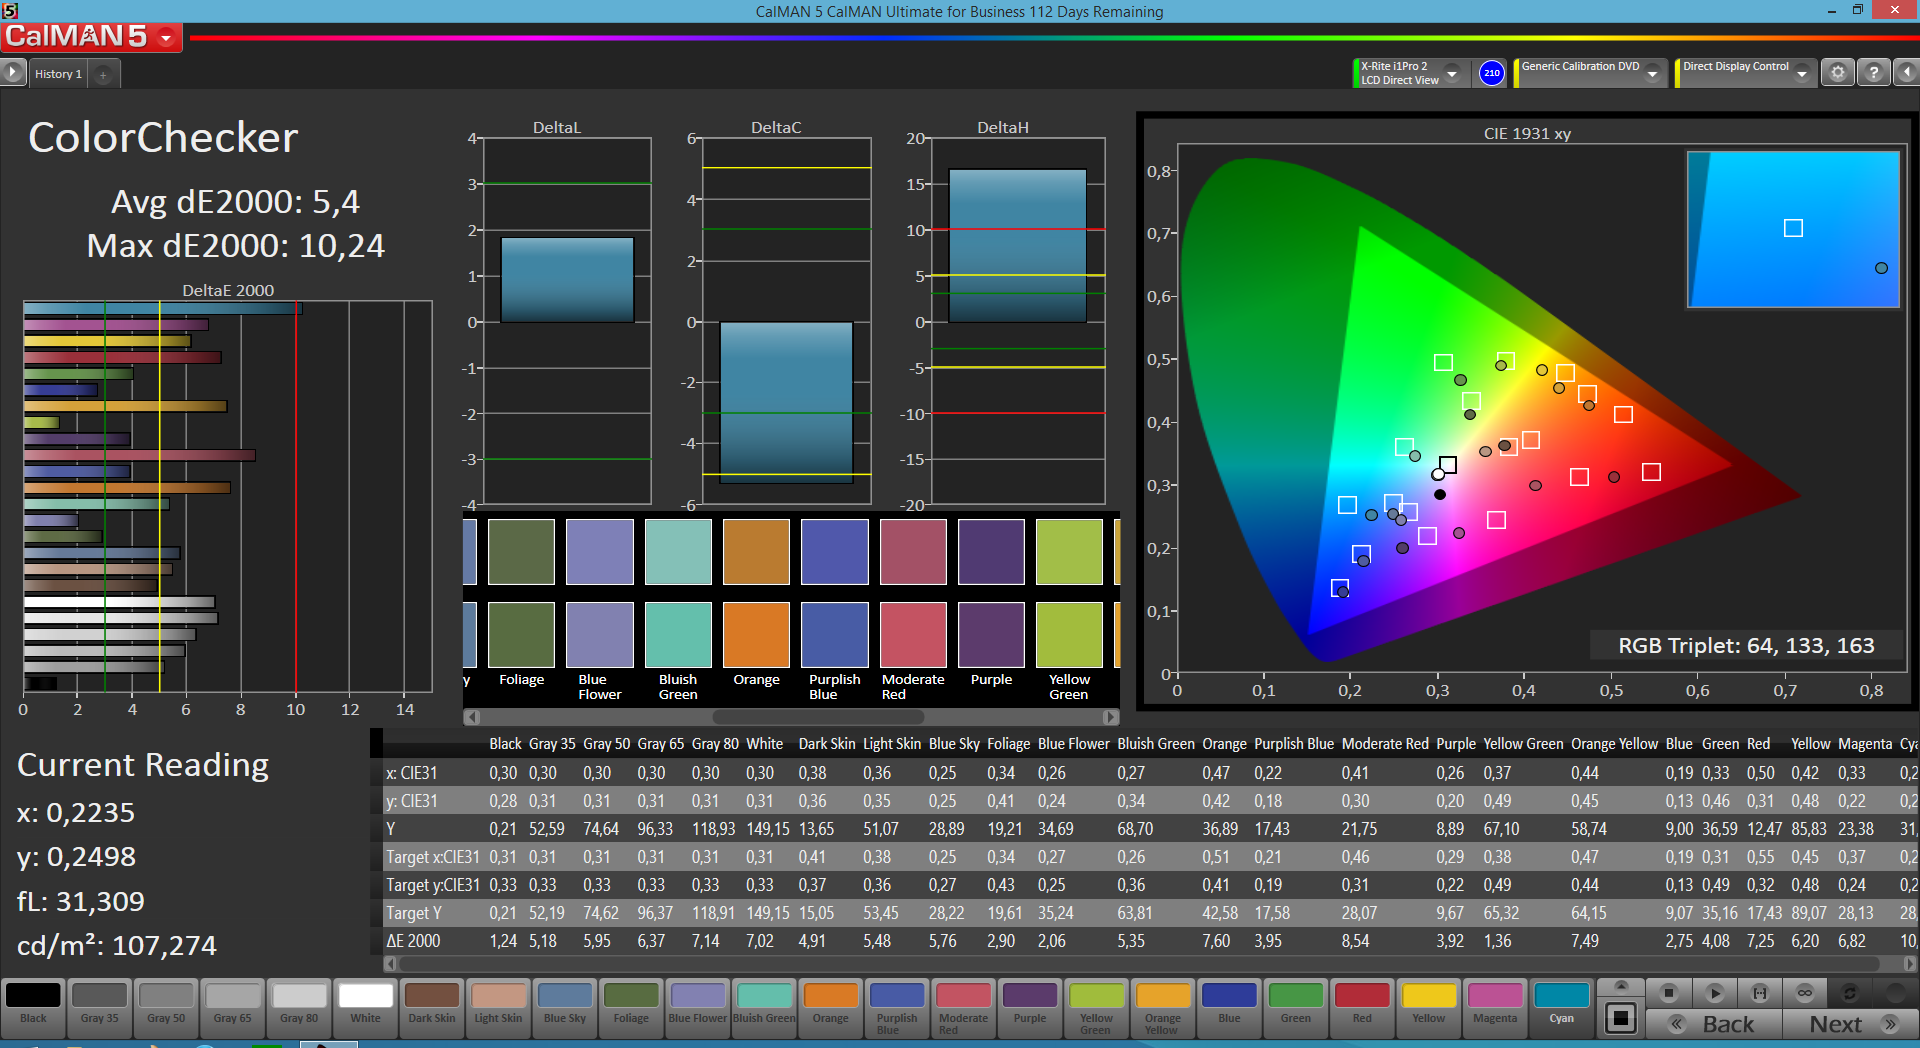The width and height of the screenshot is (1920, 1048).
Task: Go to the previous page with Back
Action: click(1714, 1024)
